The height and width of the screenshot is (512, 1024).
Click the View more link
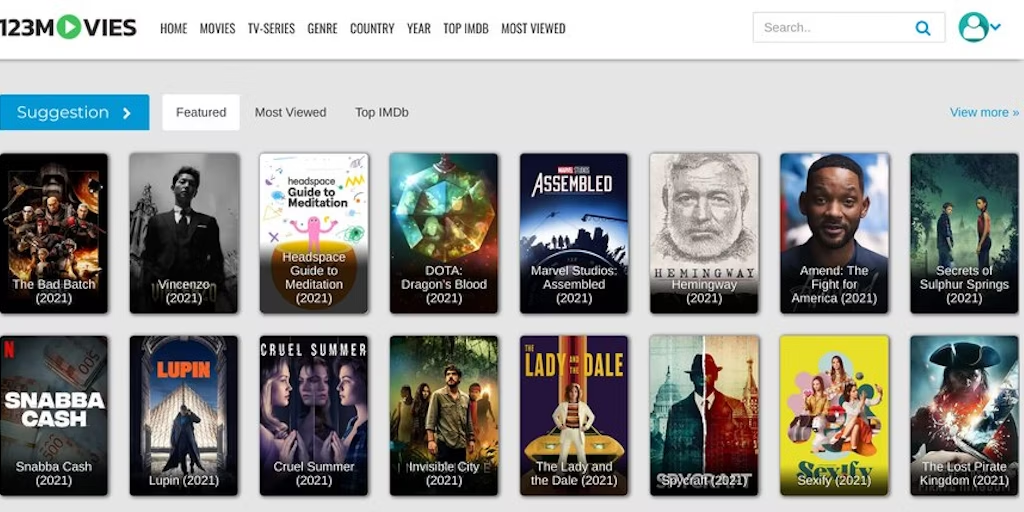(x=984, y=112)
